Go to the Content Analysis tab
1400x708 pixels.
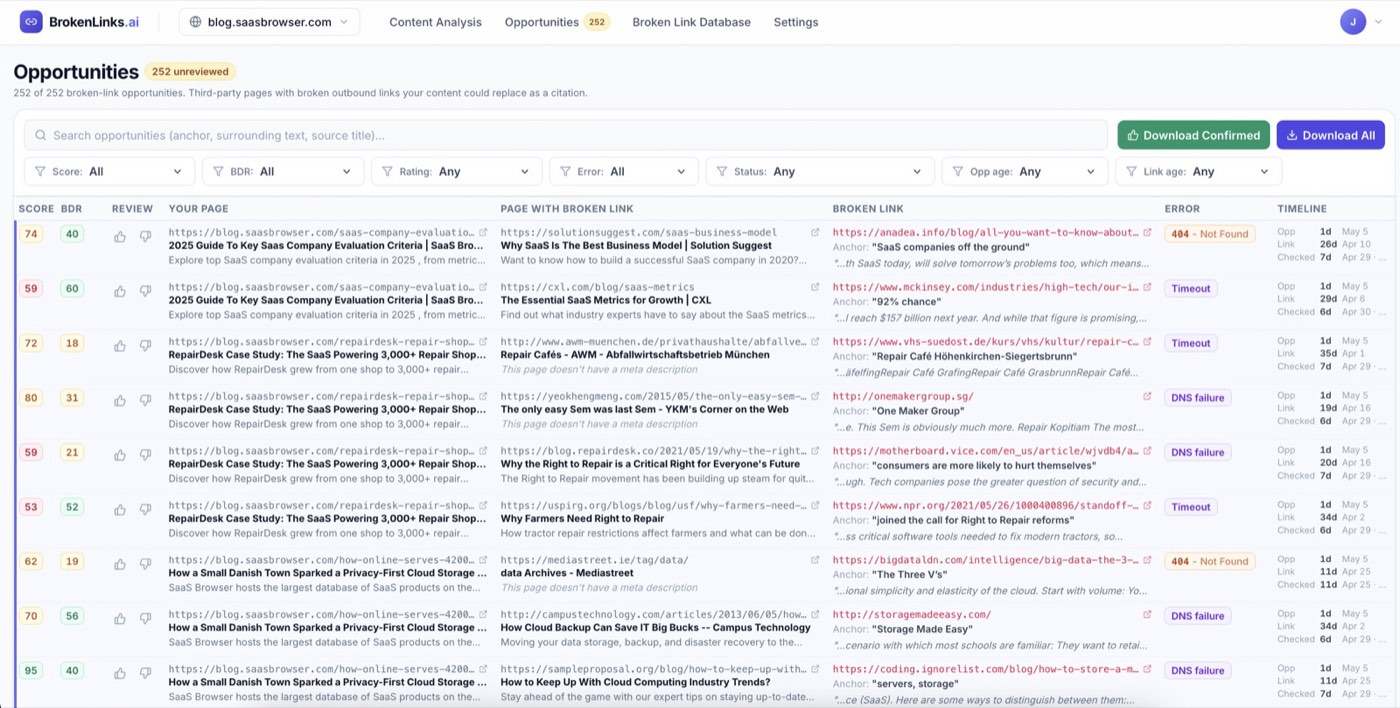435,22
